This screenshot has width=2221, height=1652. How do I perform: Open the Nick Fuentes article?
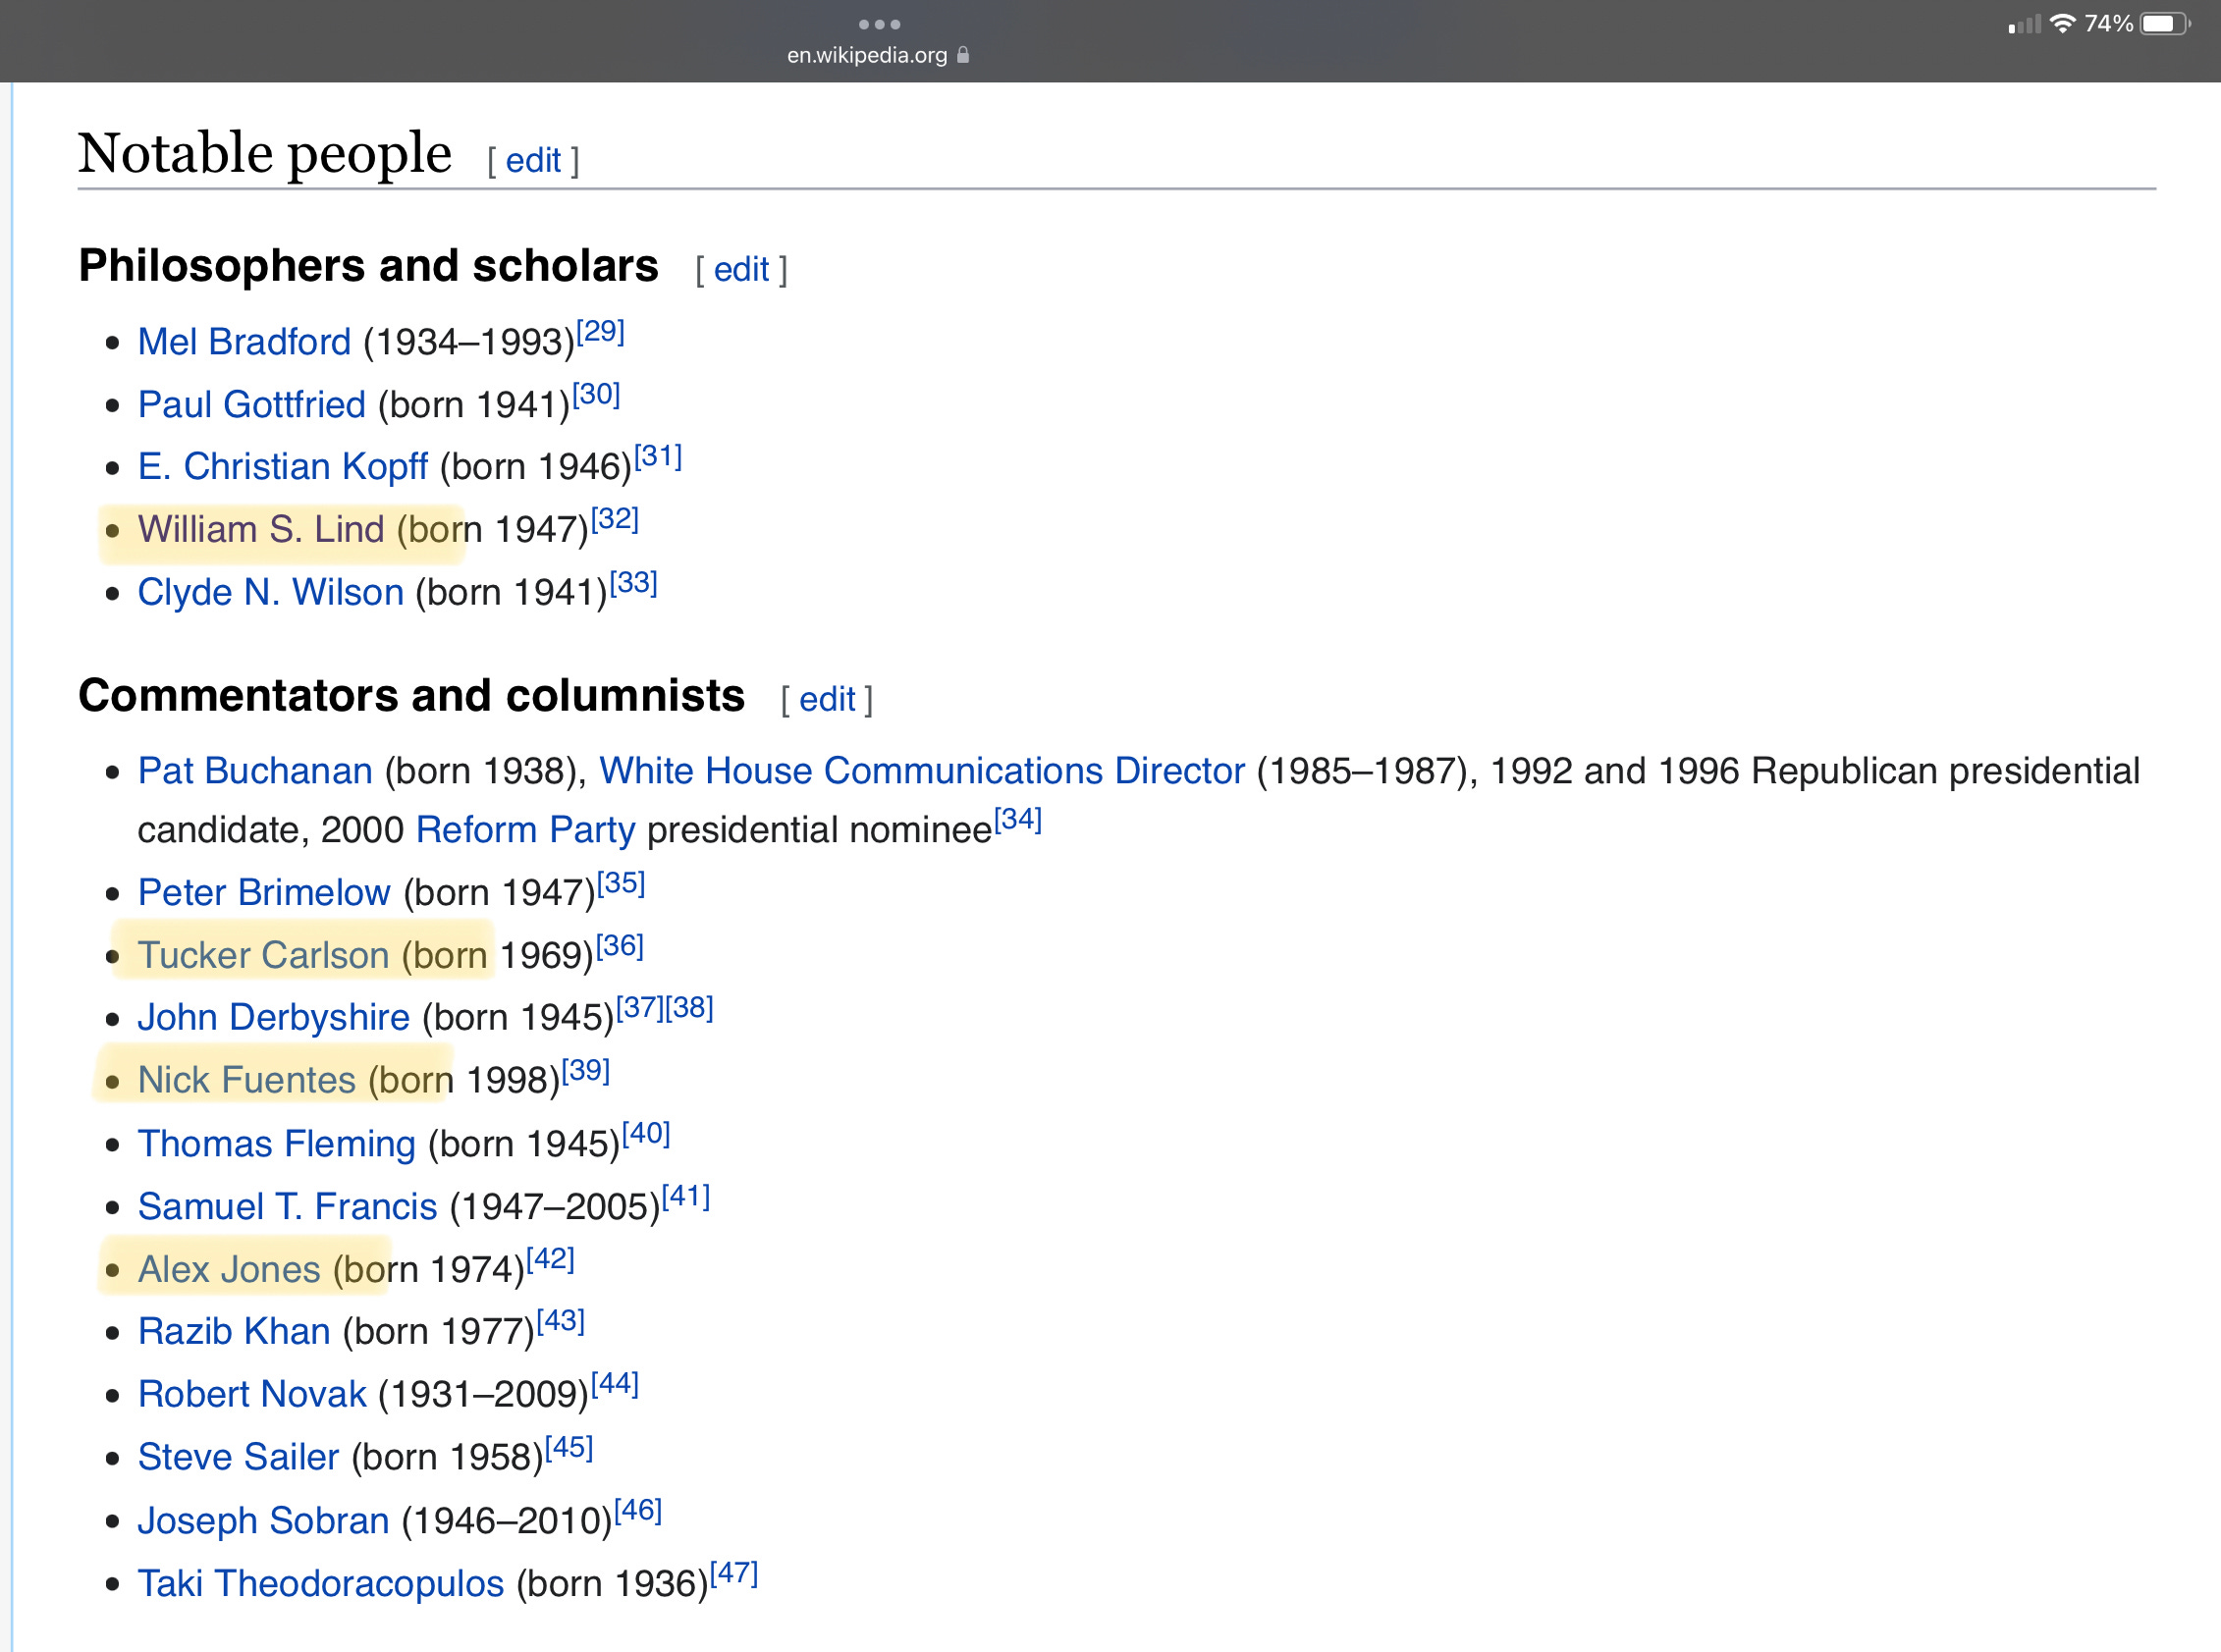pyautogui.click(x=247, y=1080)
